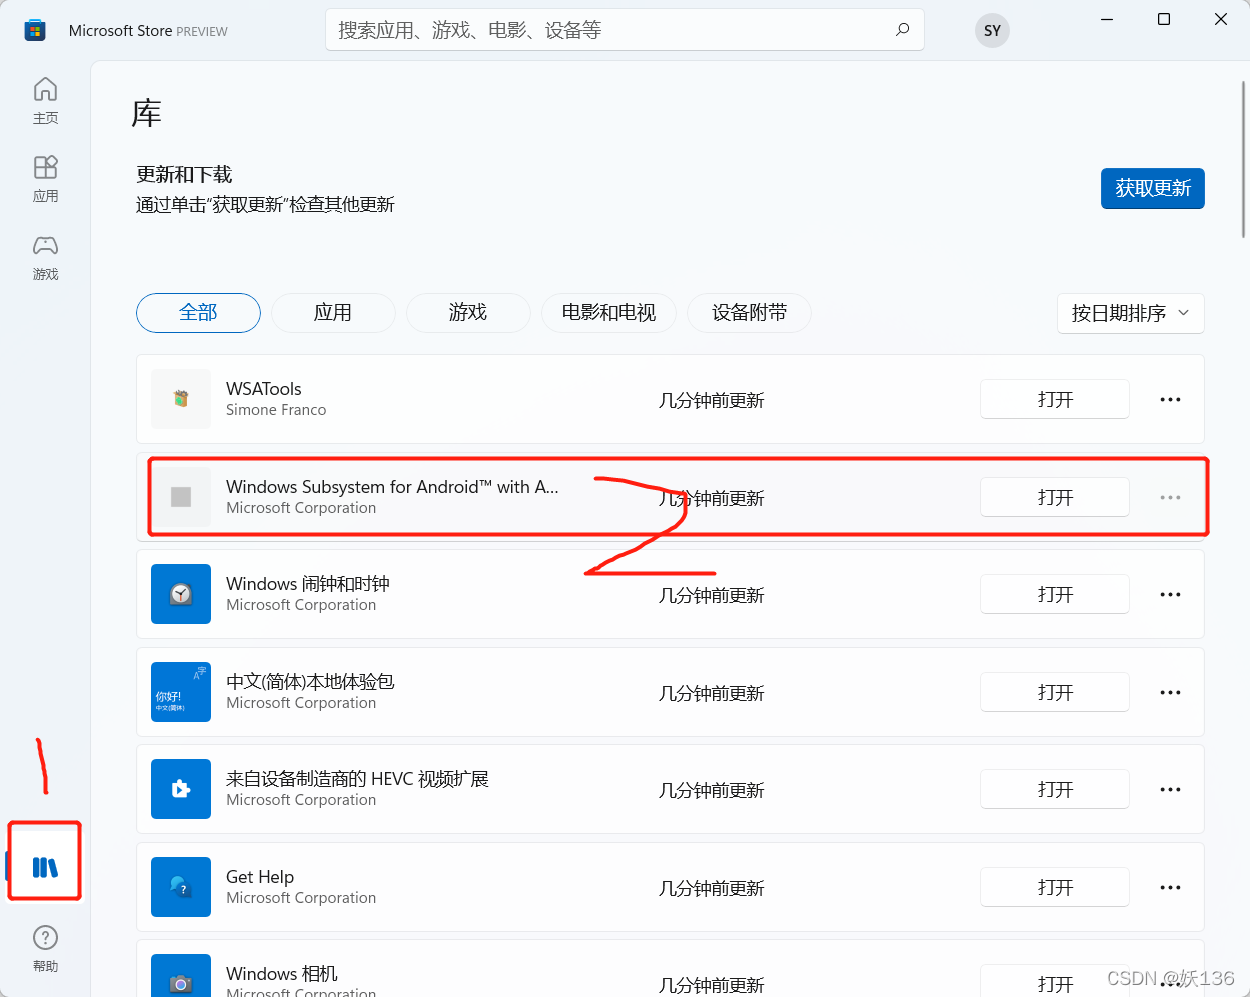Open HEVC 视频扩展 via 打开 button

tap(1055, 789)
